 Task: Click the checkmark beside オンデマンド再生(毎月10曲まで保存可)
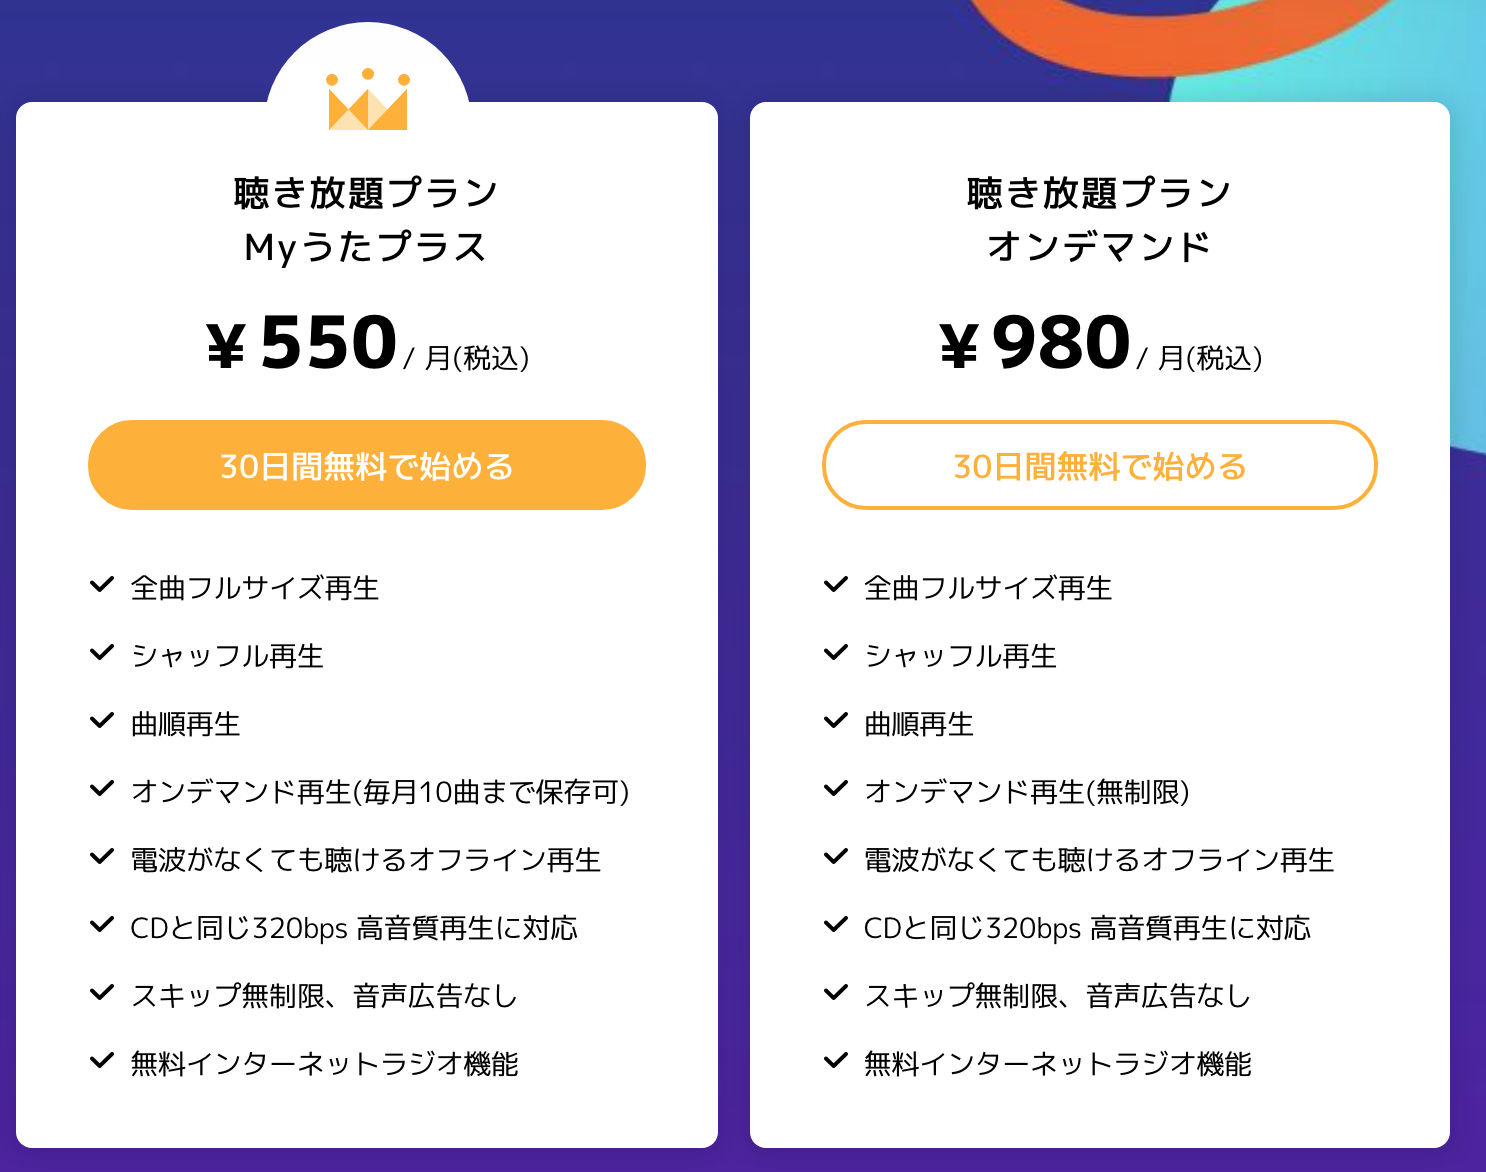(102, 790)
